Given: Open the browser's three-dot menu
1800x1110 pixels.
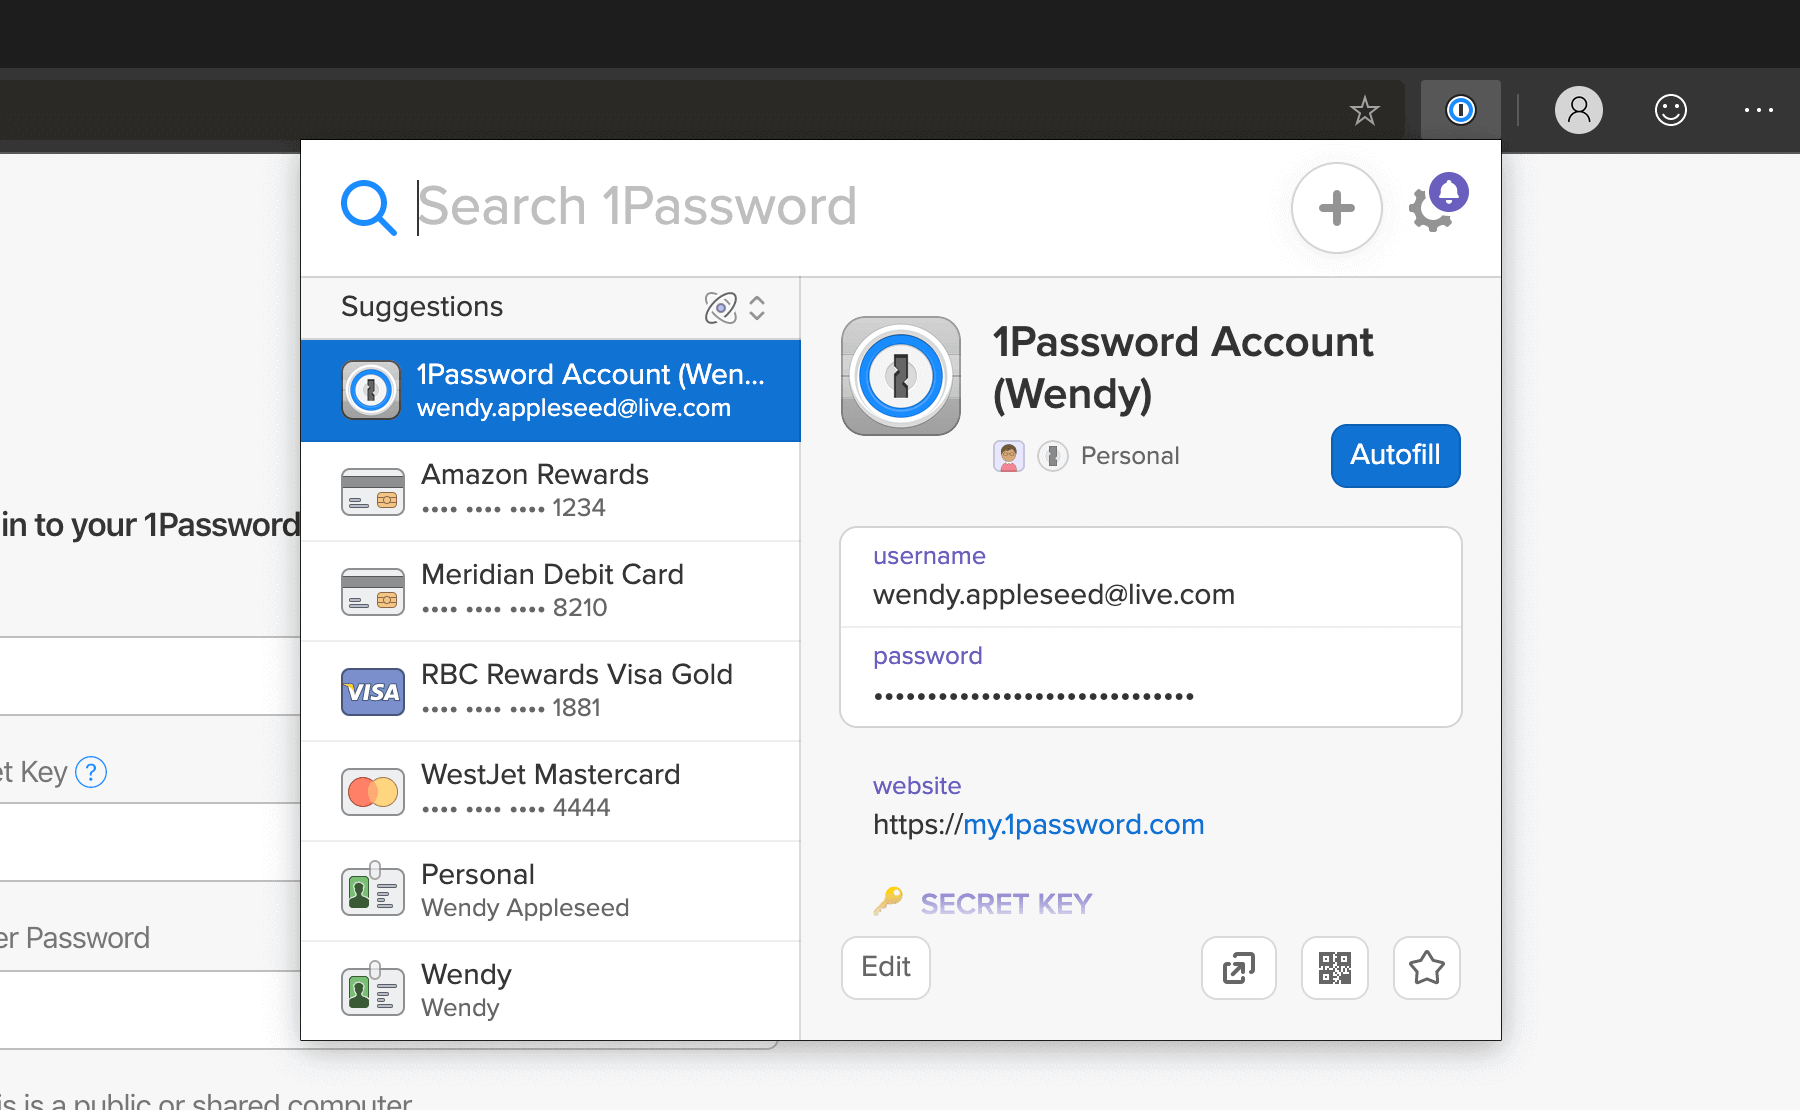Looking at the screenshot, I should pos(1758,110).
